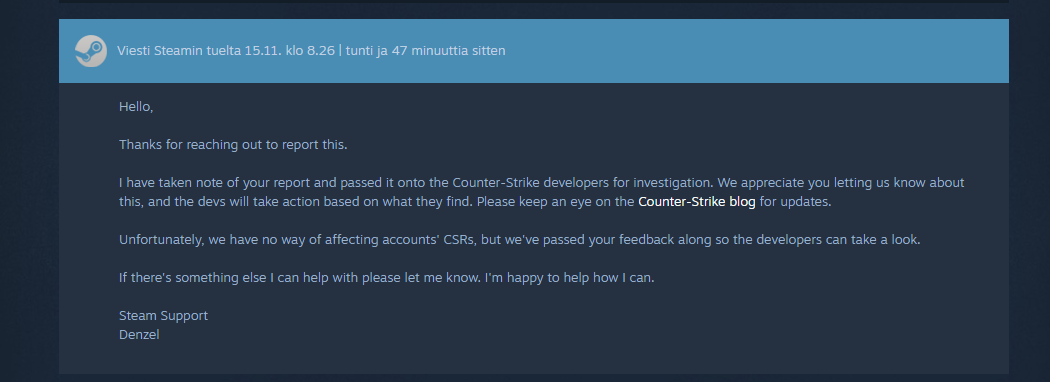Click the 'Steam Support' signature line
Screen dimensions: 1050x382
point(163,316)
